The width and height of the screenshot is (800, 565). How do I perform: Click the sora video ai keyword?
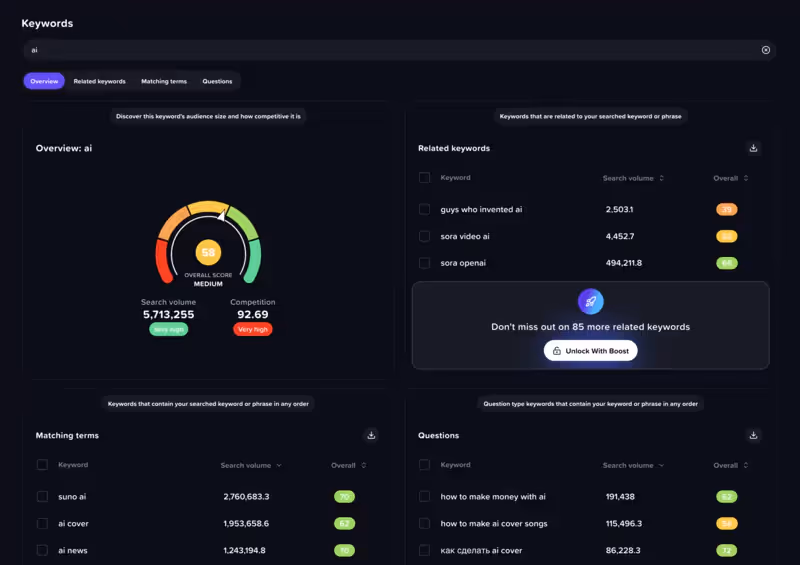pyautogui.click(x=465, y=236)
